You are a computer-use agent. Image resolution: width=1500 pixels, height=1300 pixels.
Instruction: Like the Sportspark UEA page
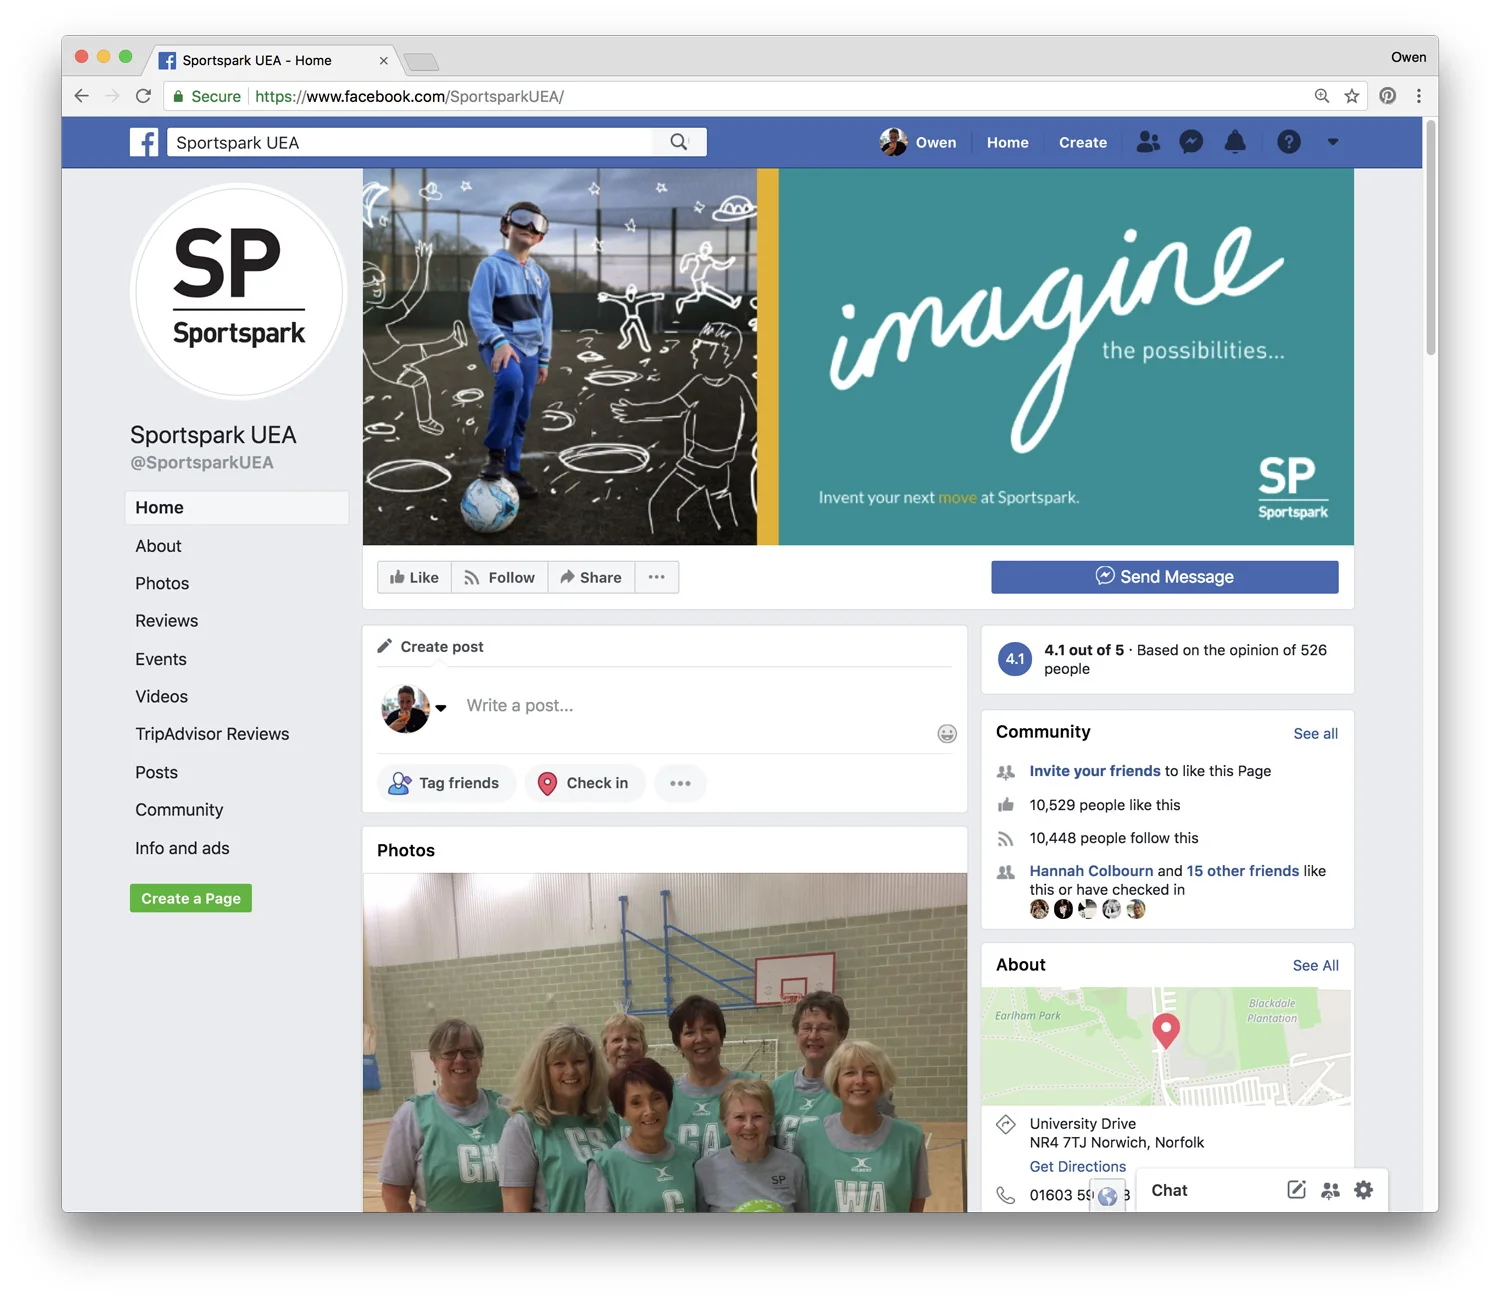[x=414, y=577]
